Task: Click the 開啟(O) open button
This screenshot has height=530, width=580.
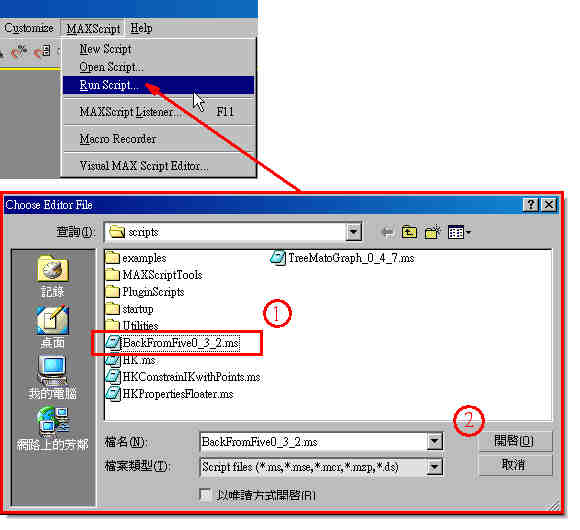Action: 515,441
